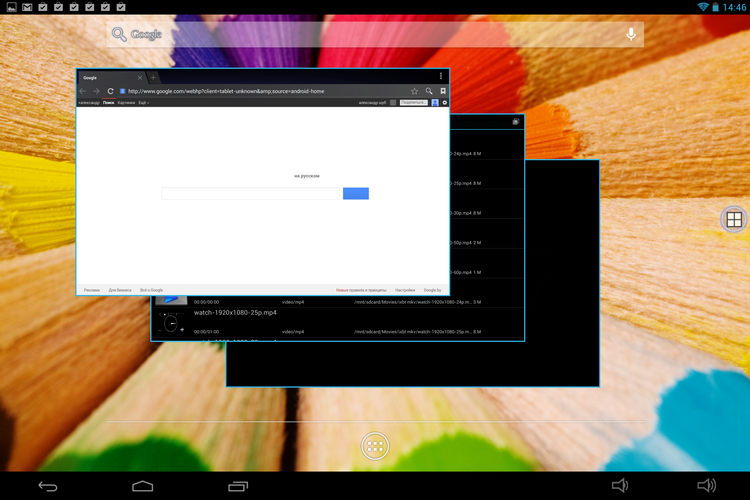Tap the battery status icon
Screen dimensions: 750x500
point(716,7)
